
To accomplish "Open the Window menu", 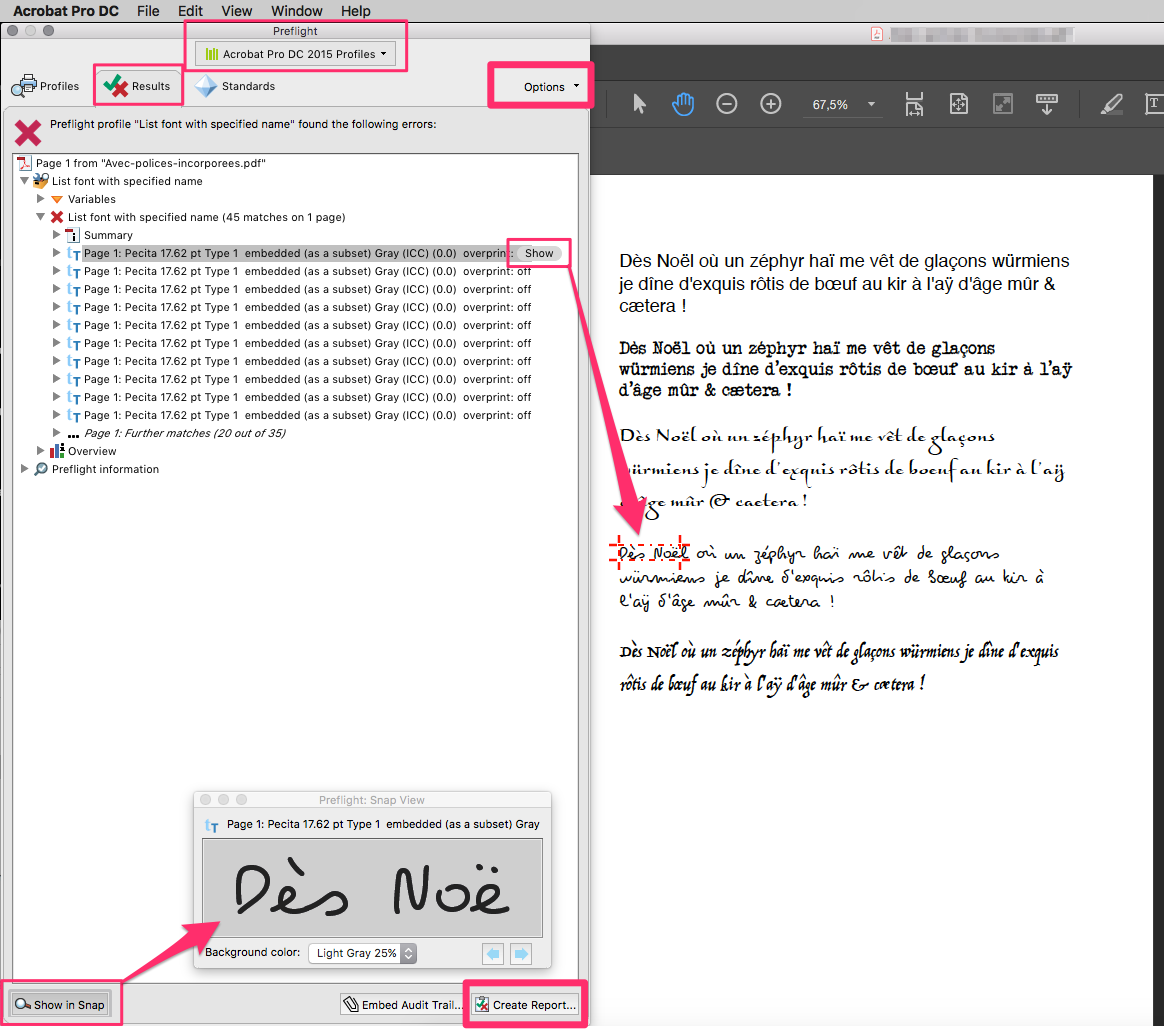I will (x=296, y=11).
